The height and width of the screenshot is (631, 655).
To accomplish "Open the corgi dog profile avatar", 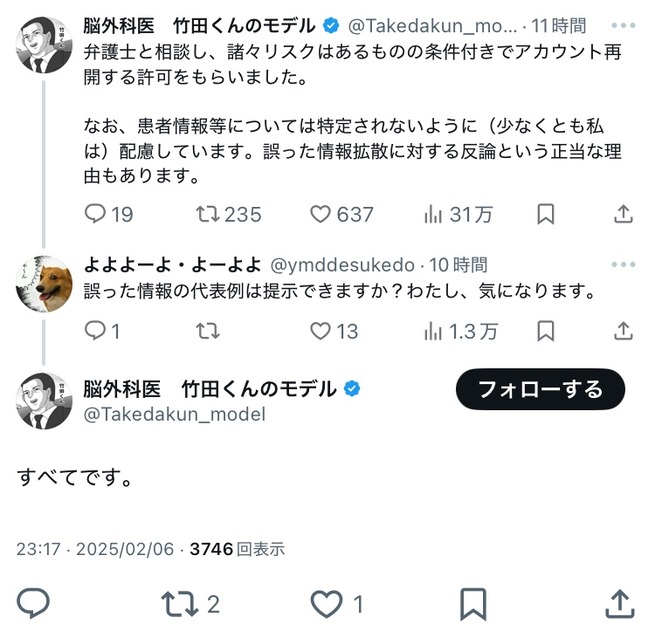I will pyautogui.click(x=44, y=284).
